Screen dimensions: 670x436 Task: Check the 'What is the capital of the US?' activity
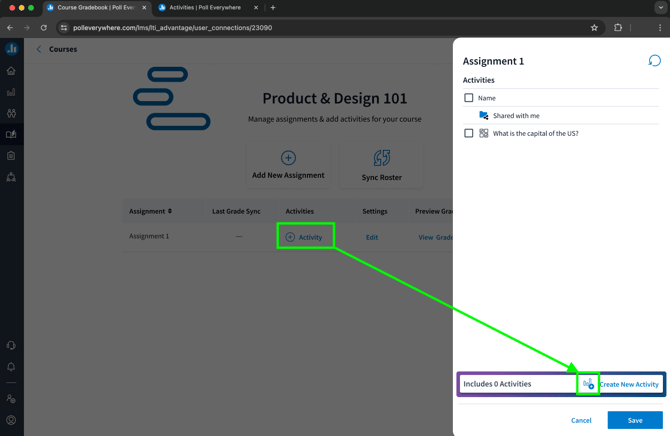(x=469, y=133)
